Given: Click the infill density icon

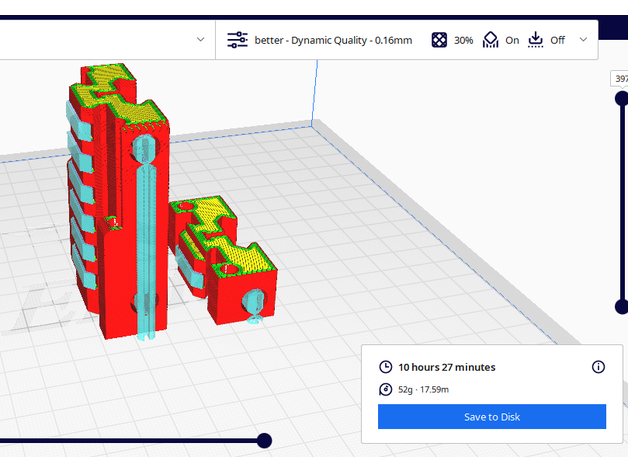Looking at the screenshot, I should coord(439,40).
